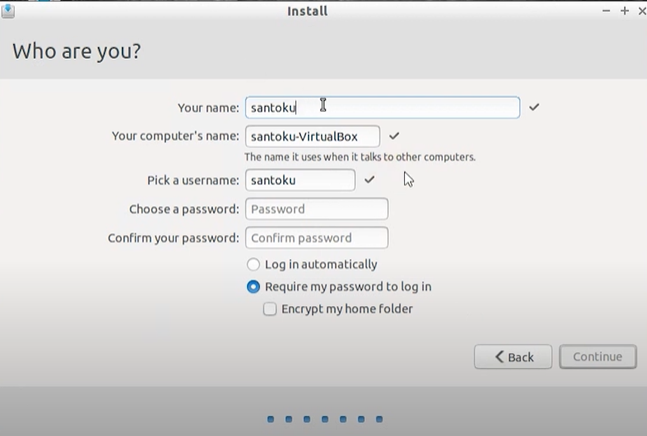Screen dimensions: 647x436
Task: Minimize the Install window
Action: (607, 11)
